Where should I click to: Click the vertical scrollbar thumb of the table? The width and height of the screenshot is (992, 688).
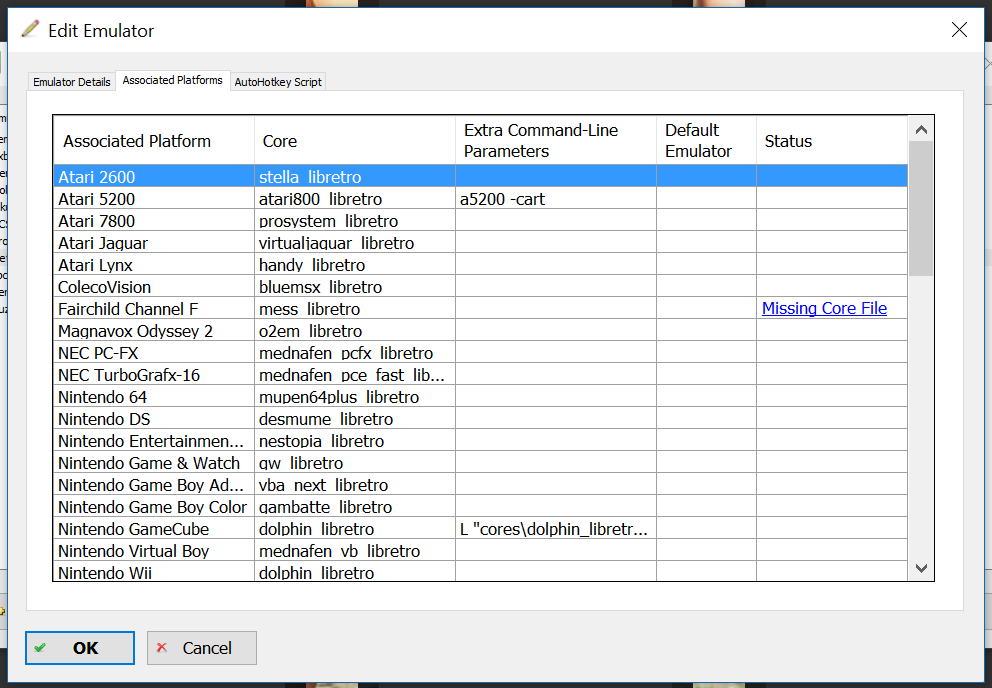pos(921,209)
